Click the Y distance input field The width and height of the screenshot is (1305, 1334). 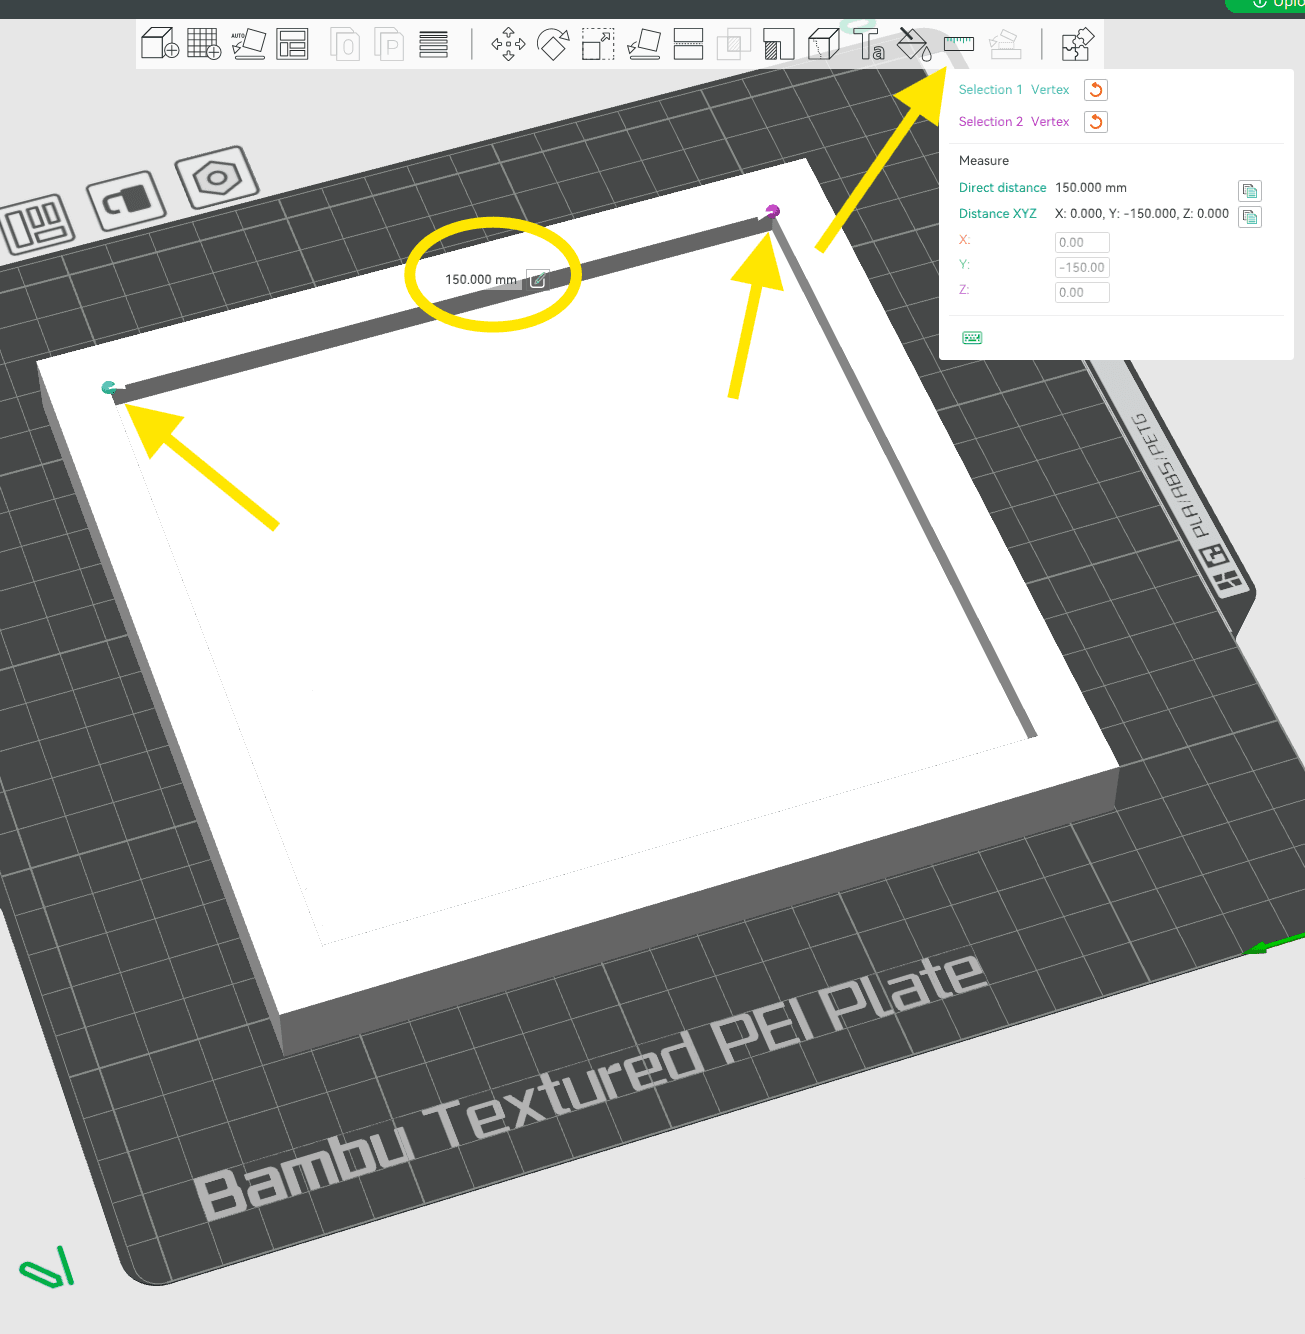1082,267
